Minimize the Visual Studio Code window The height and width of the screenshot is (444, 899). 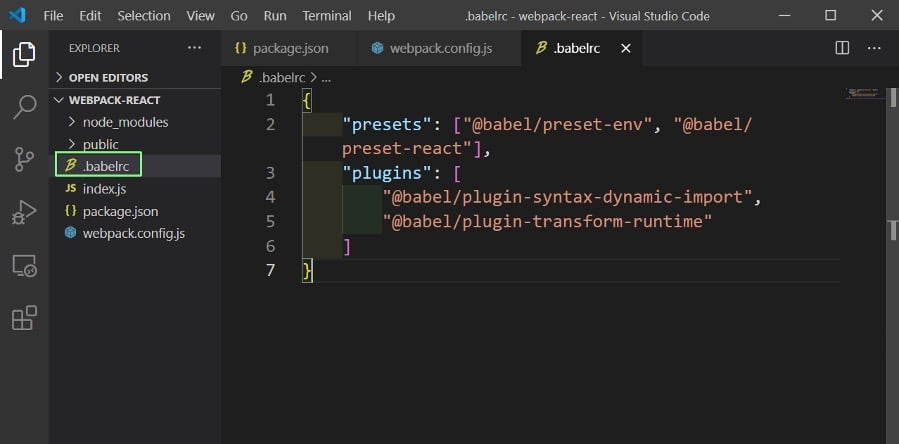(x=784, y=15)
